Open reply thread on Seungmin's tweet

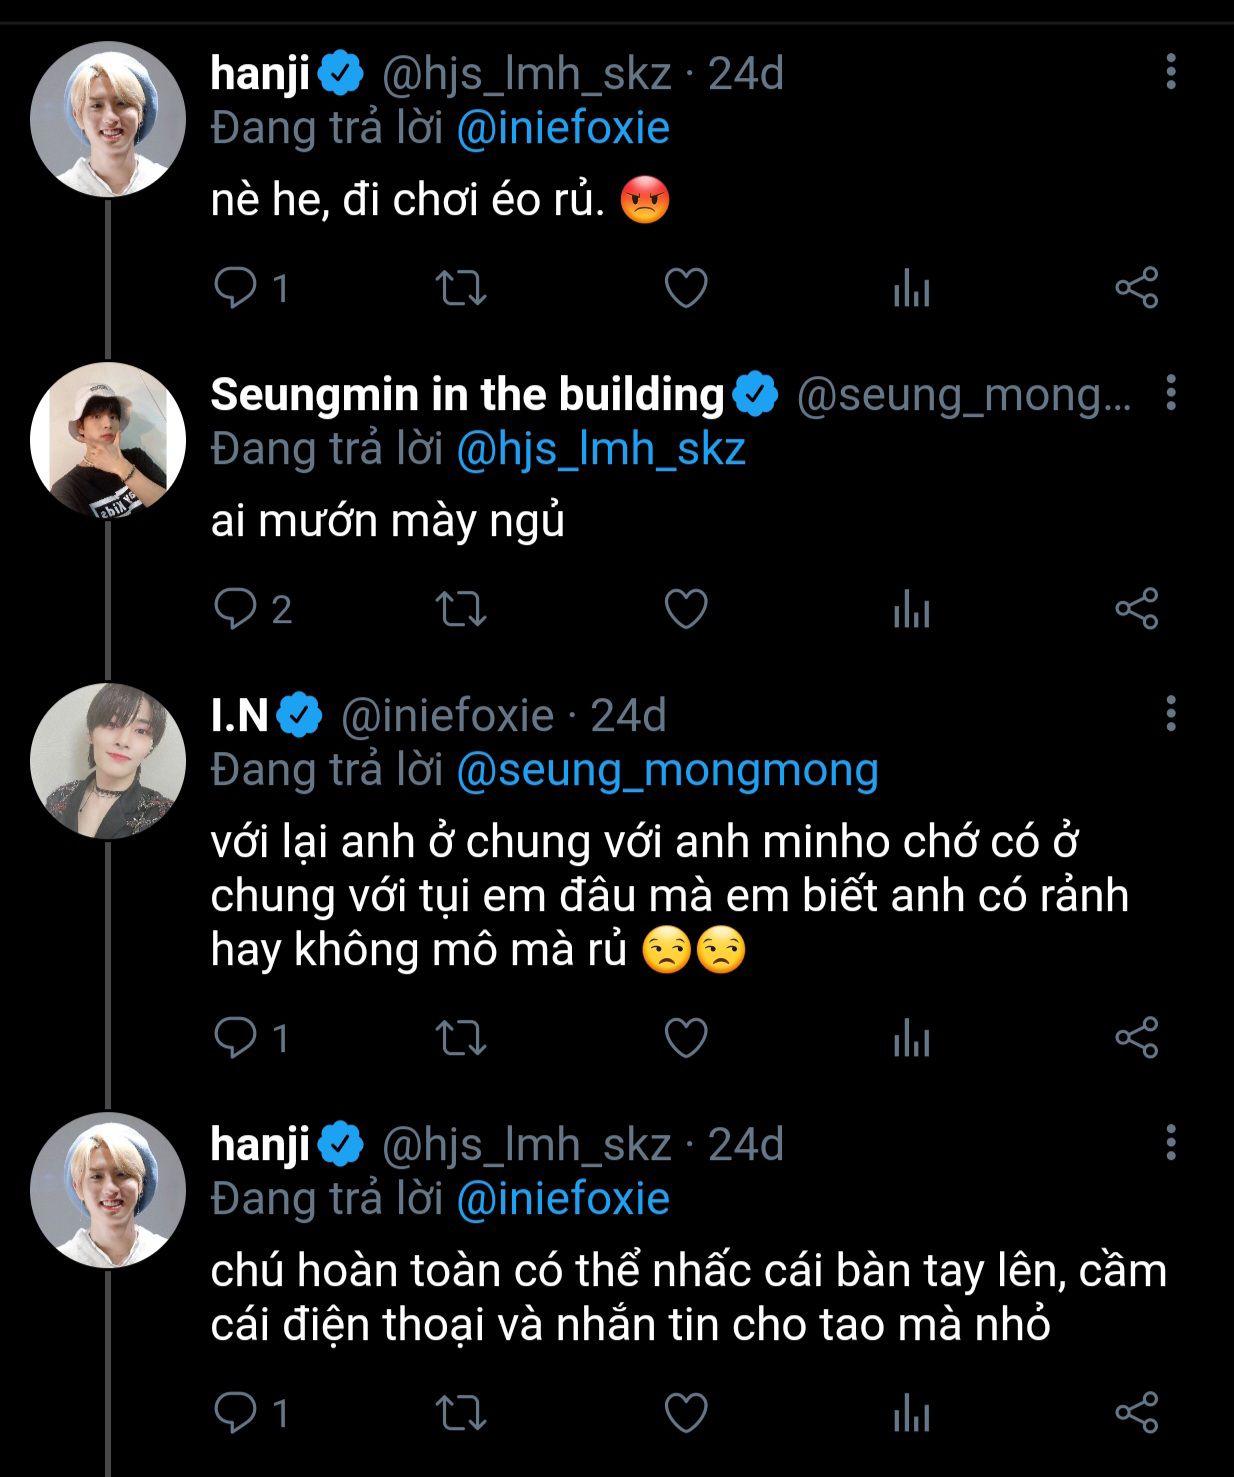pyautogui.click(x=236, y=609)
